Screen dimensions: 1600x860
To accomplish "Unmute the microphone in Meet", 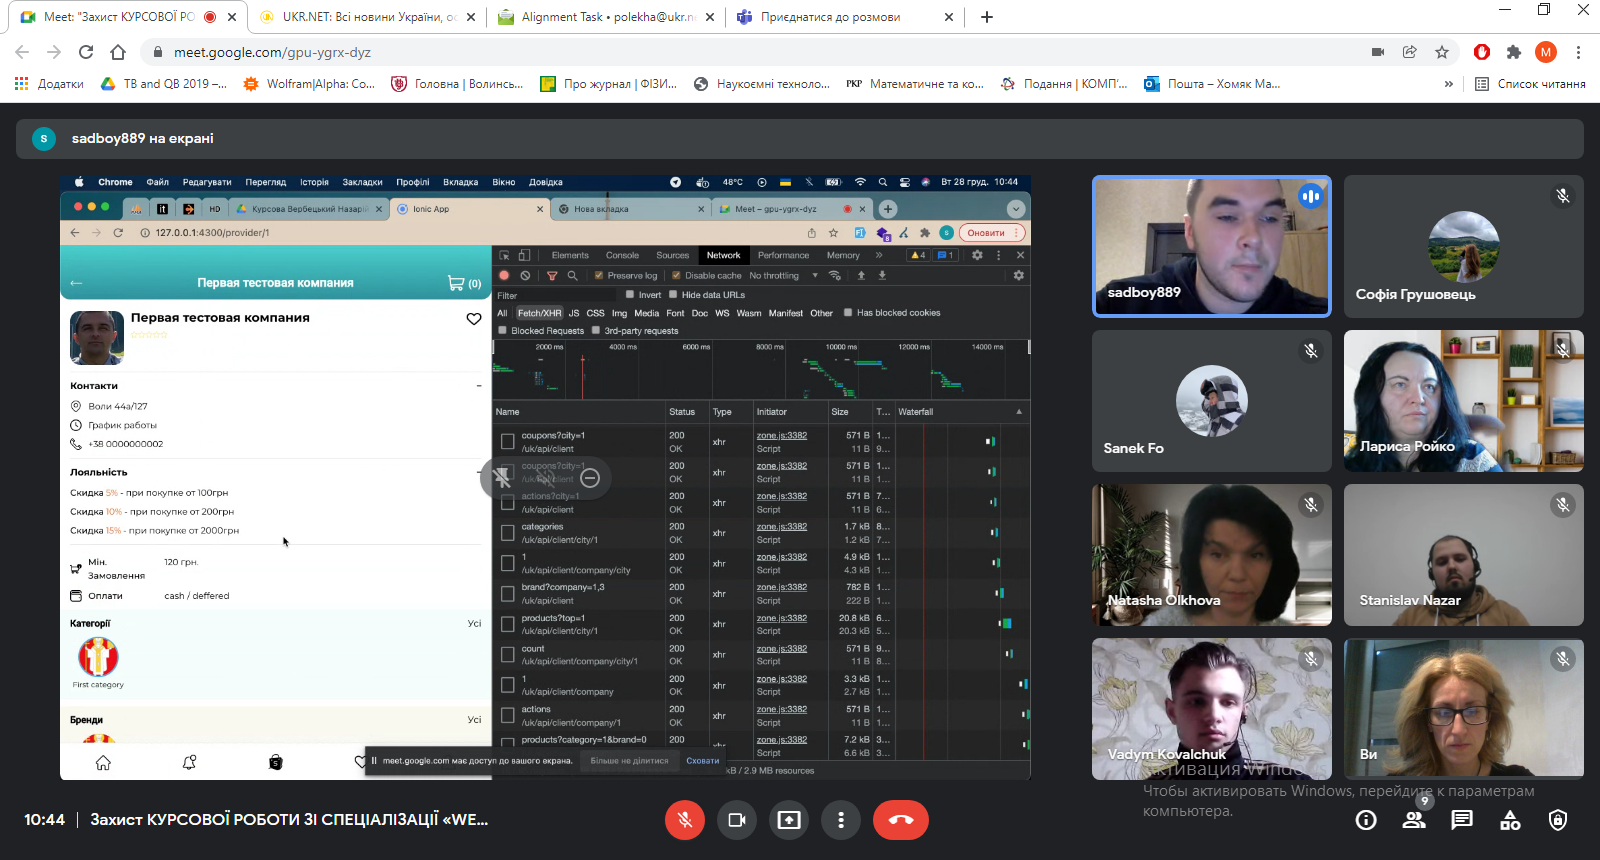I will coord(685,820).
